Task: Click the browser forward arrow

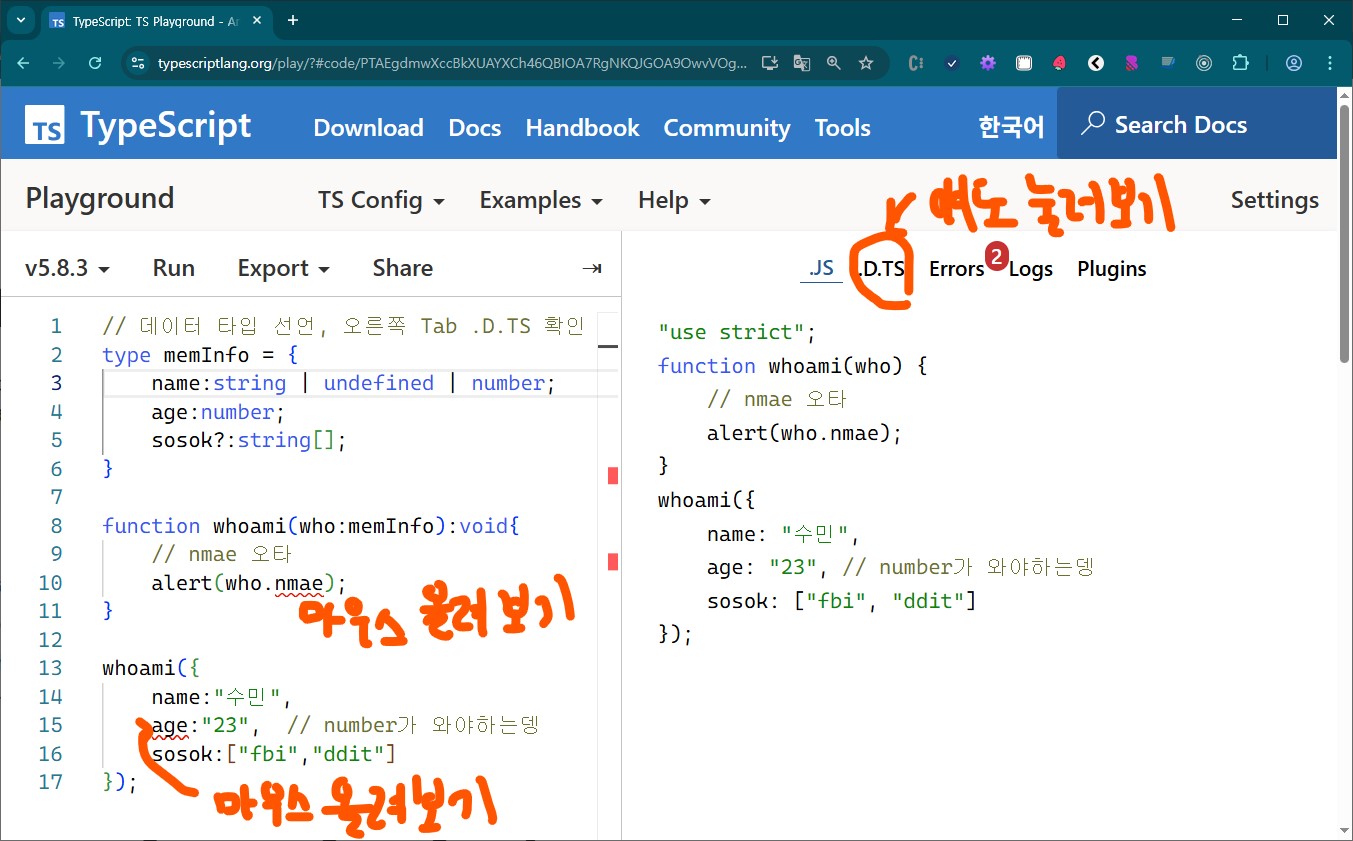Action: point(59,63)
